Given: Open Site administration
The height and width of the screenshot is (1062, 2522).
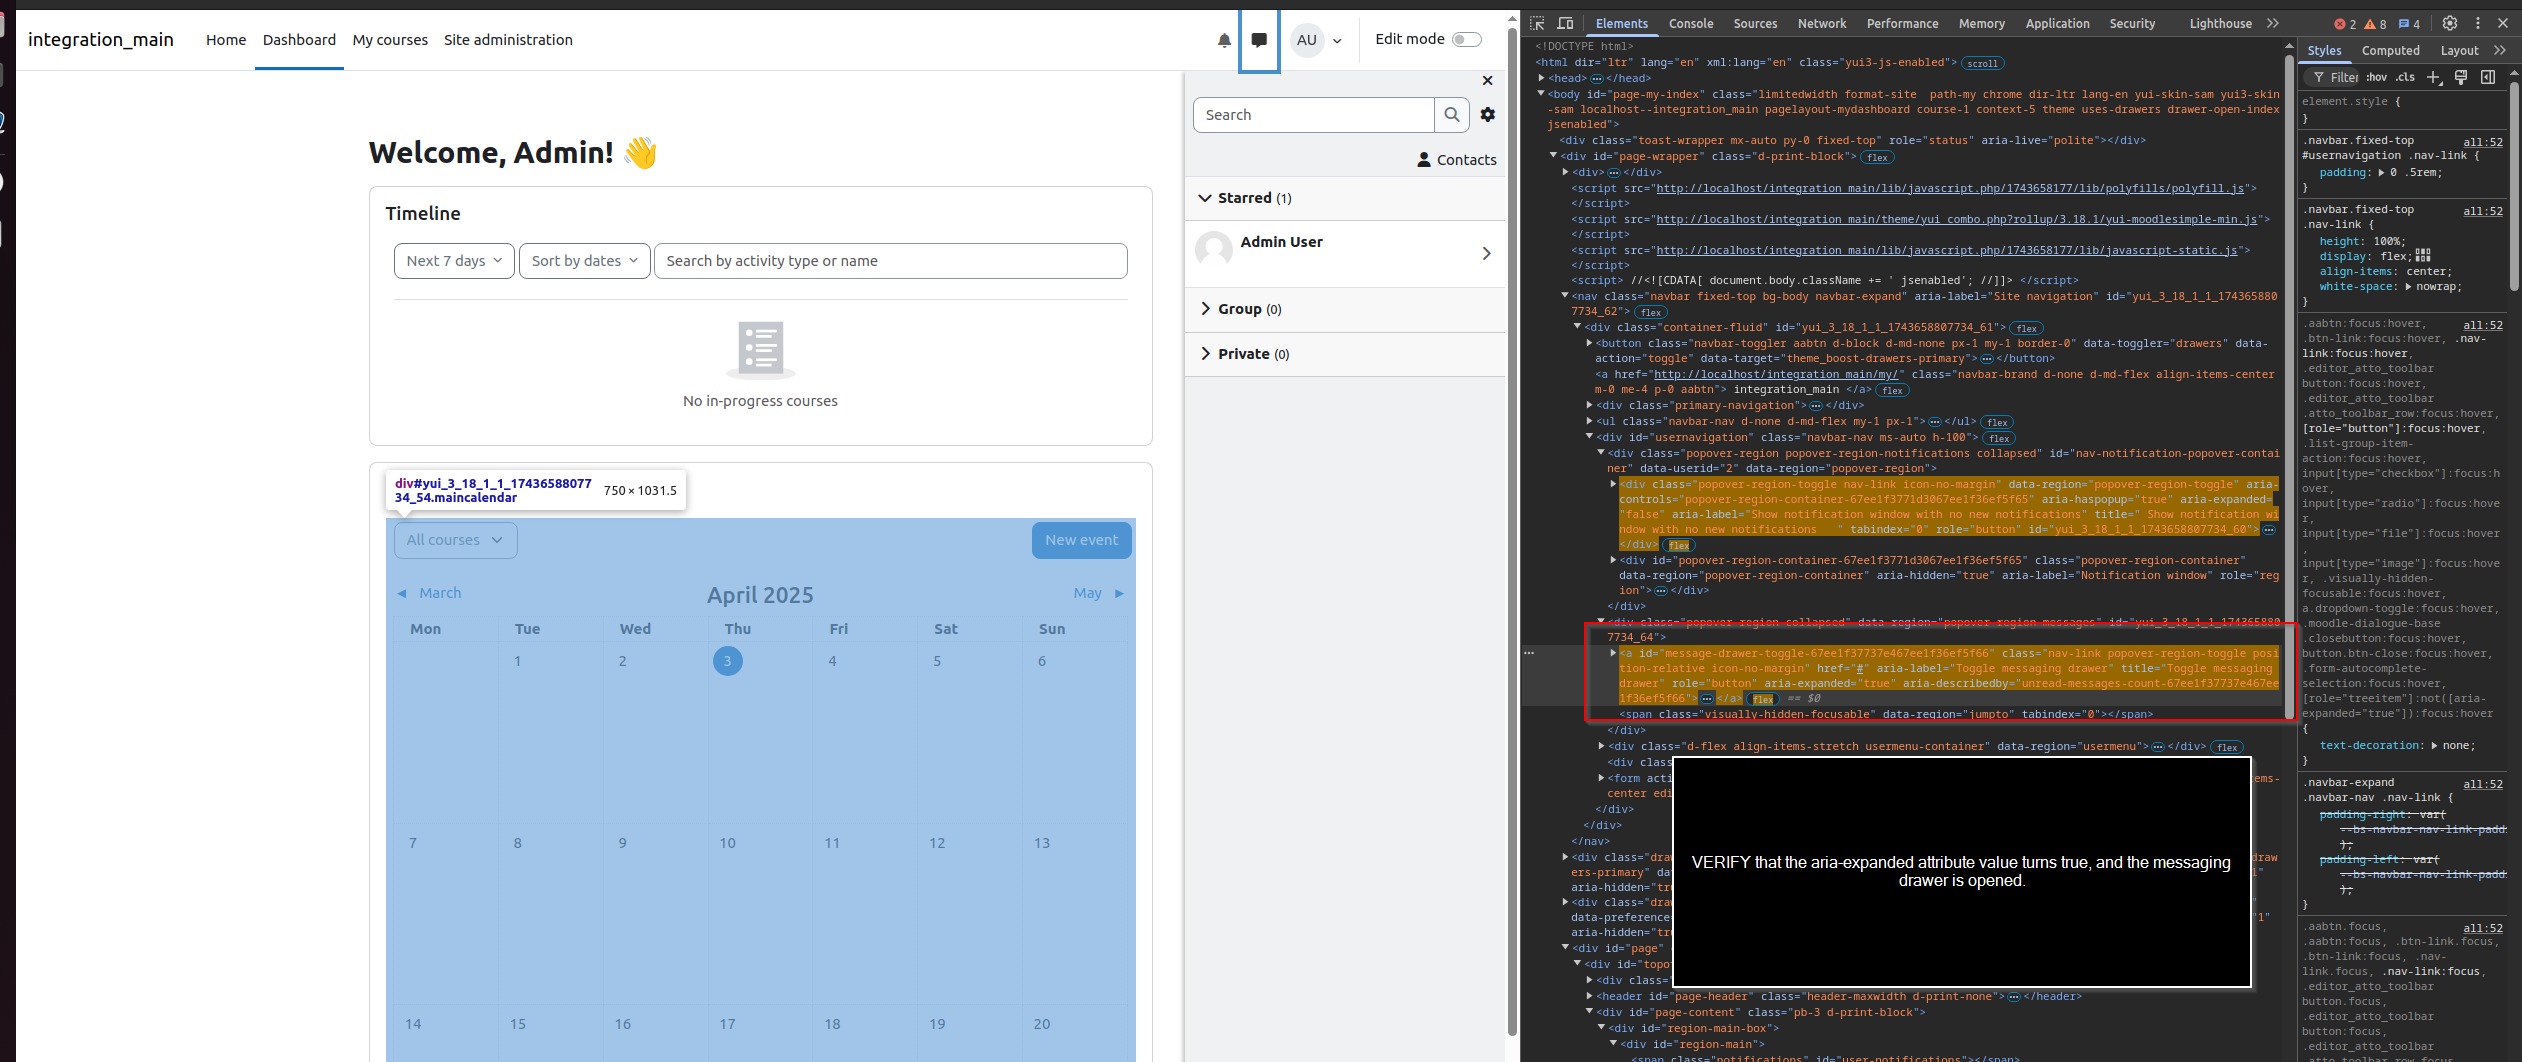Looking at the screenshot, I should 508,40.
